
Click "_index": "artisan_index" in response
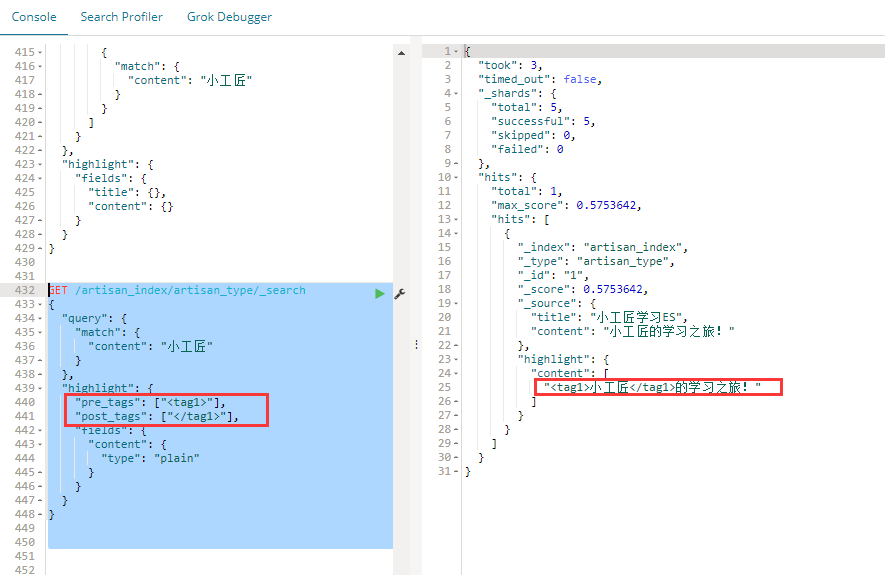point(603,247)
